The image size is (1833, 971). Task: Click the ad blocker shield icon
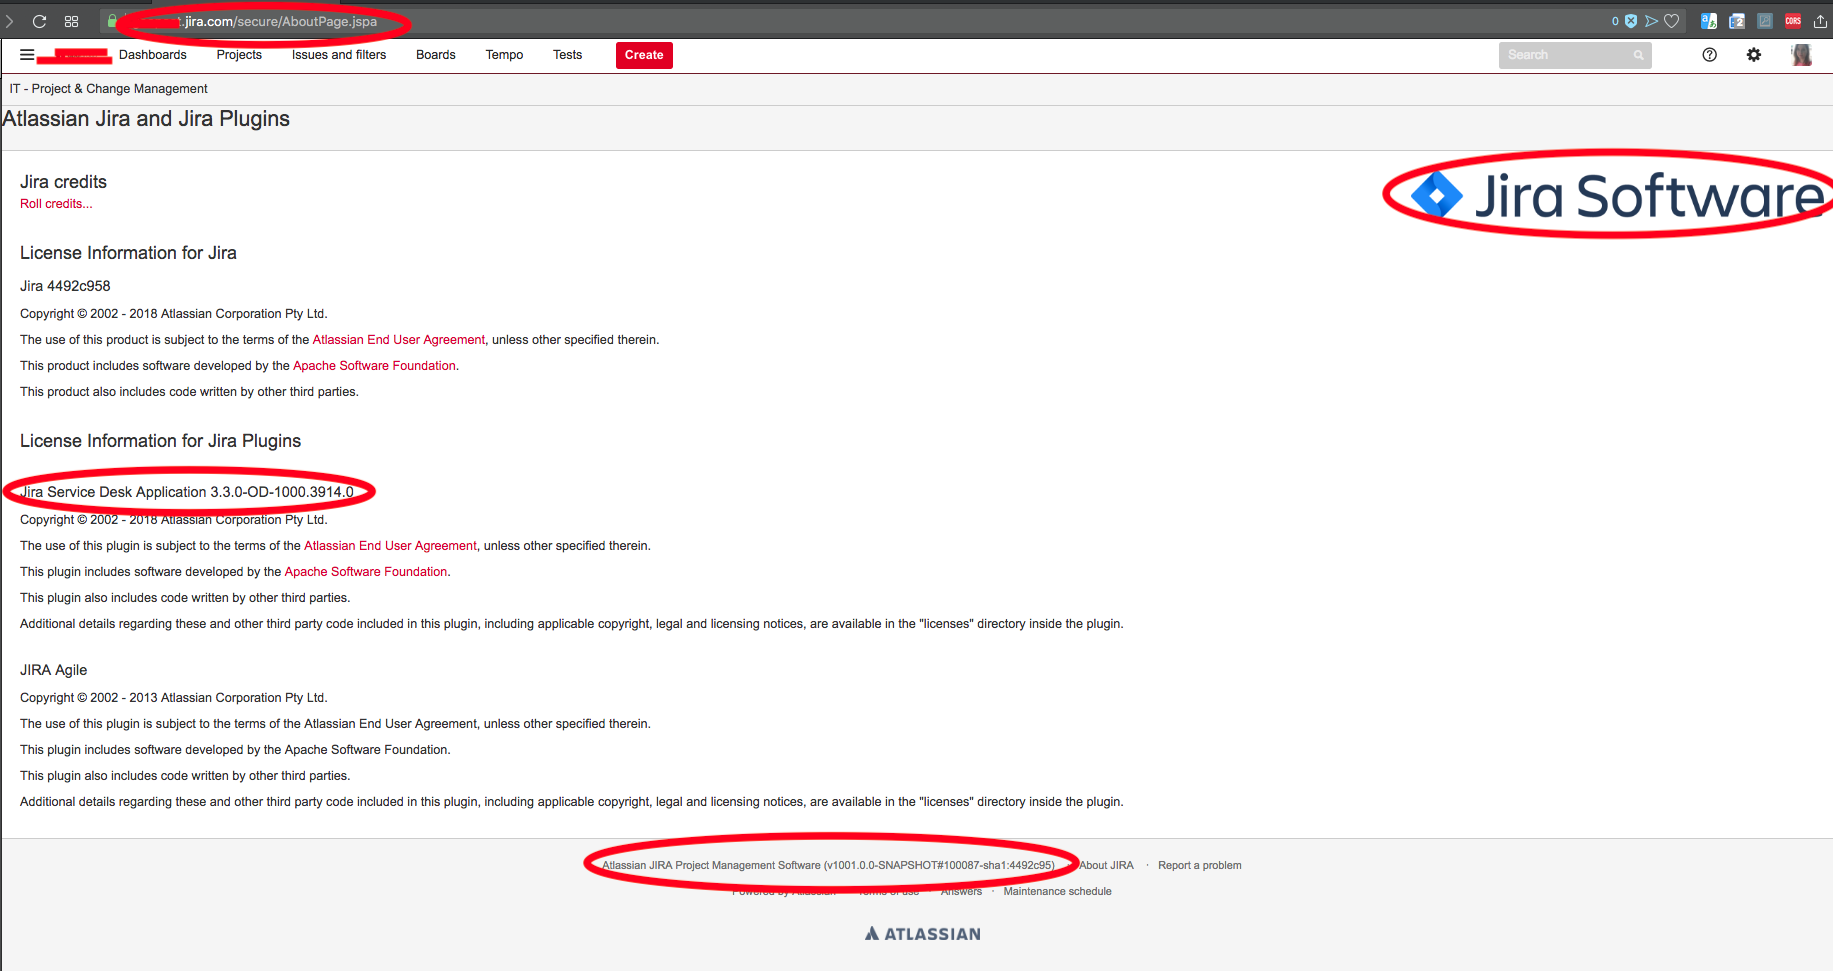pyautogui.click(x=1631, y=21)
